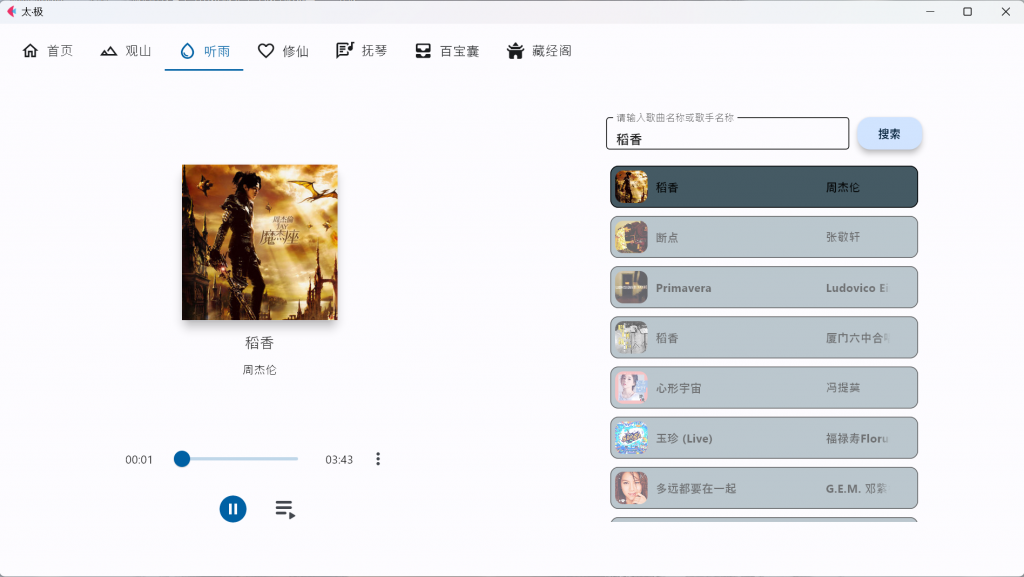Switch to the 观山 tab

[x=125, y=51]
